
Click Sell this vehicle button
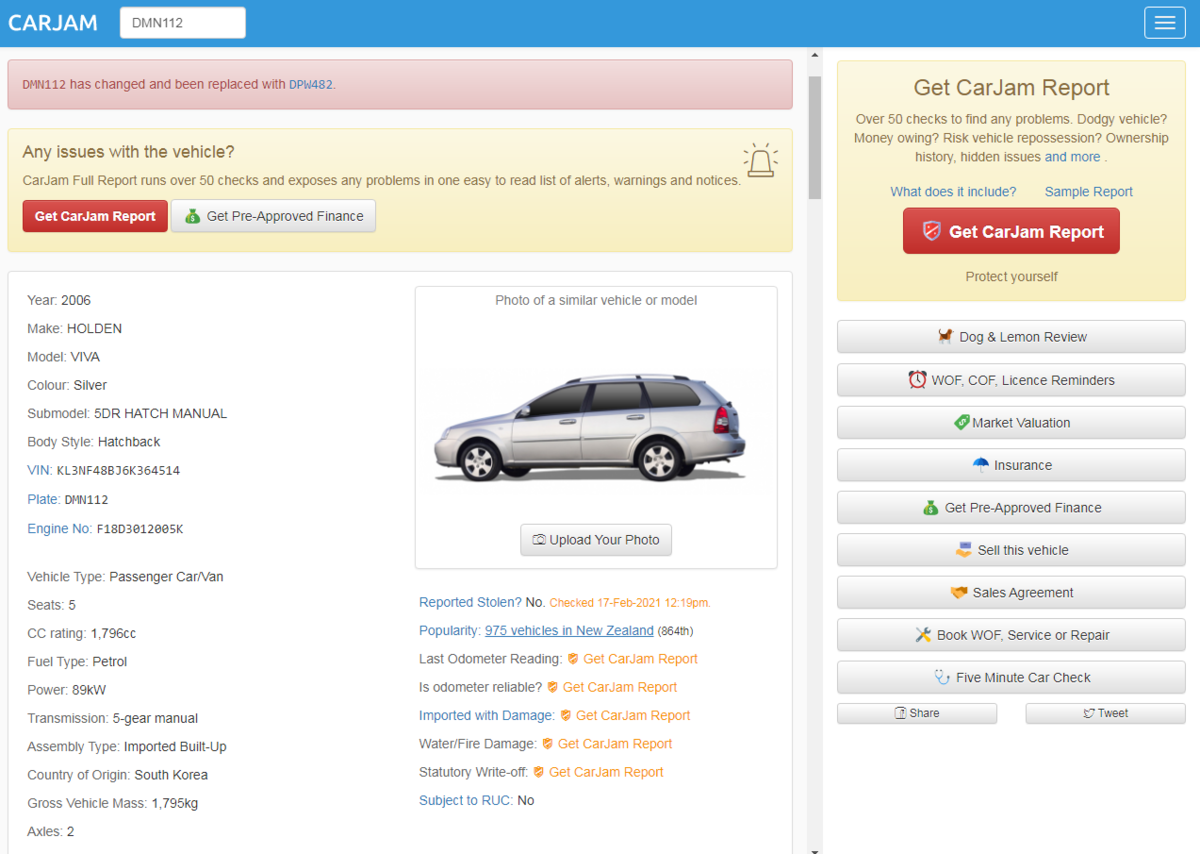[1011, 550]
